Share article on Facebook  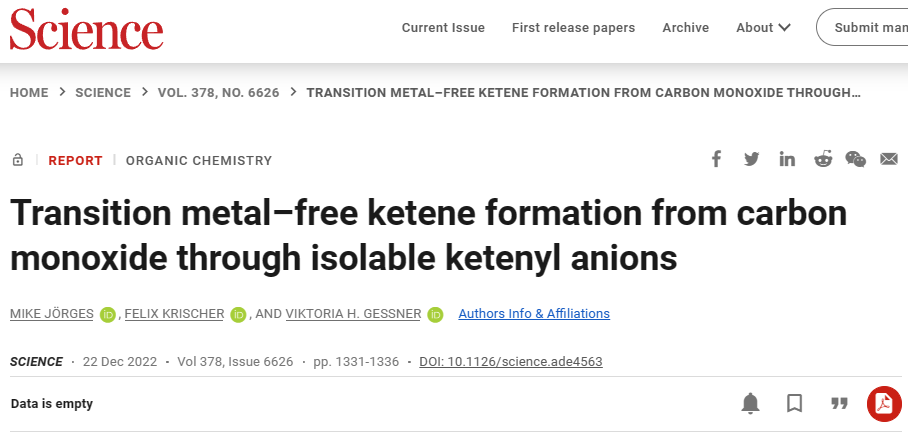pos(716,159)
